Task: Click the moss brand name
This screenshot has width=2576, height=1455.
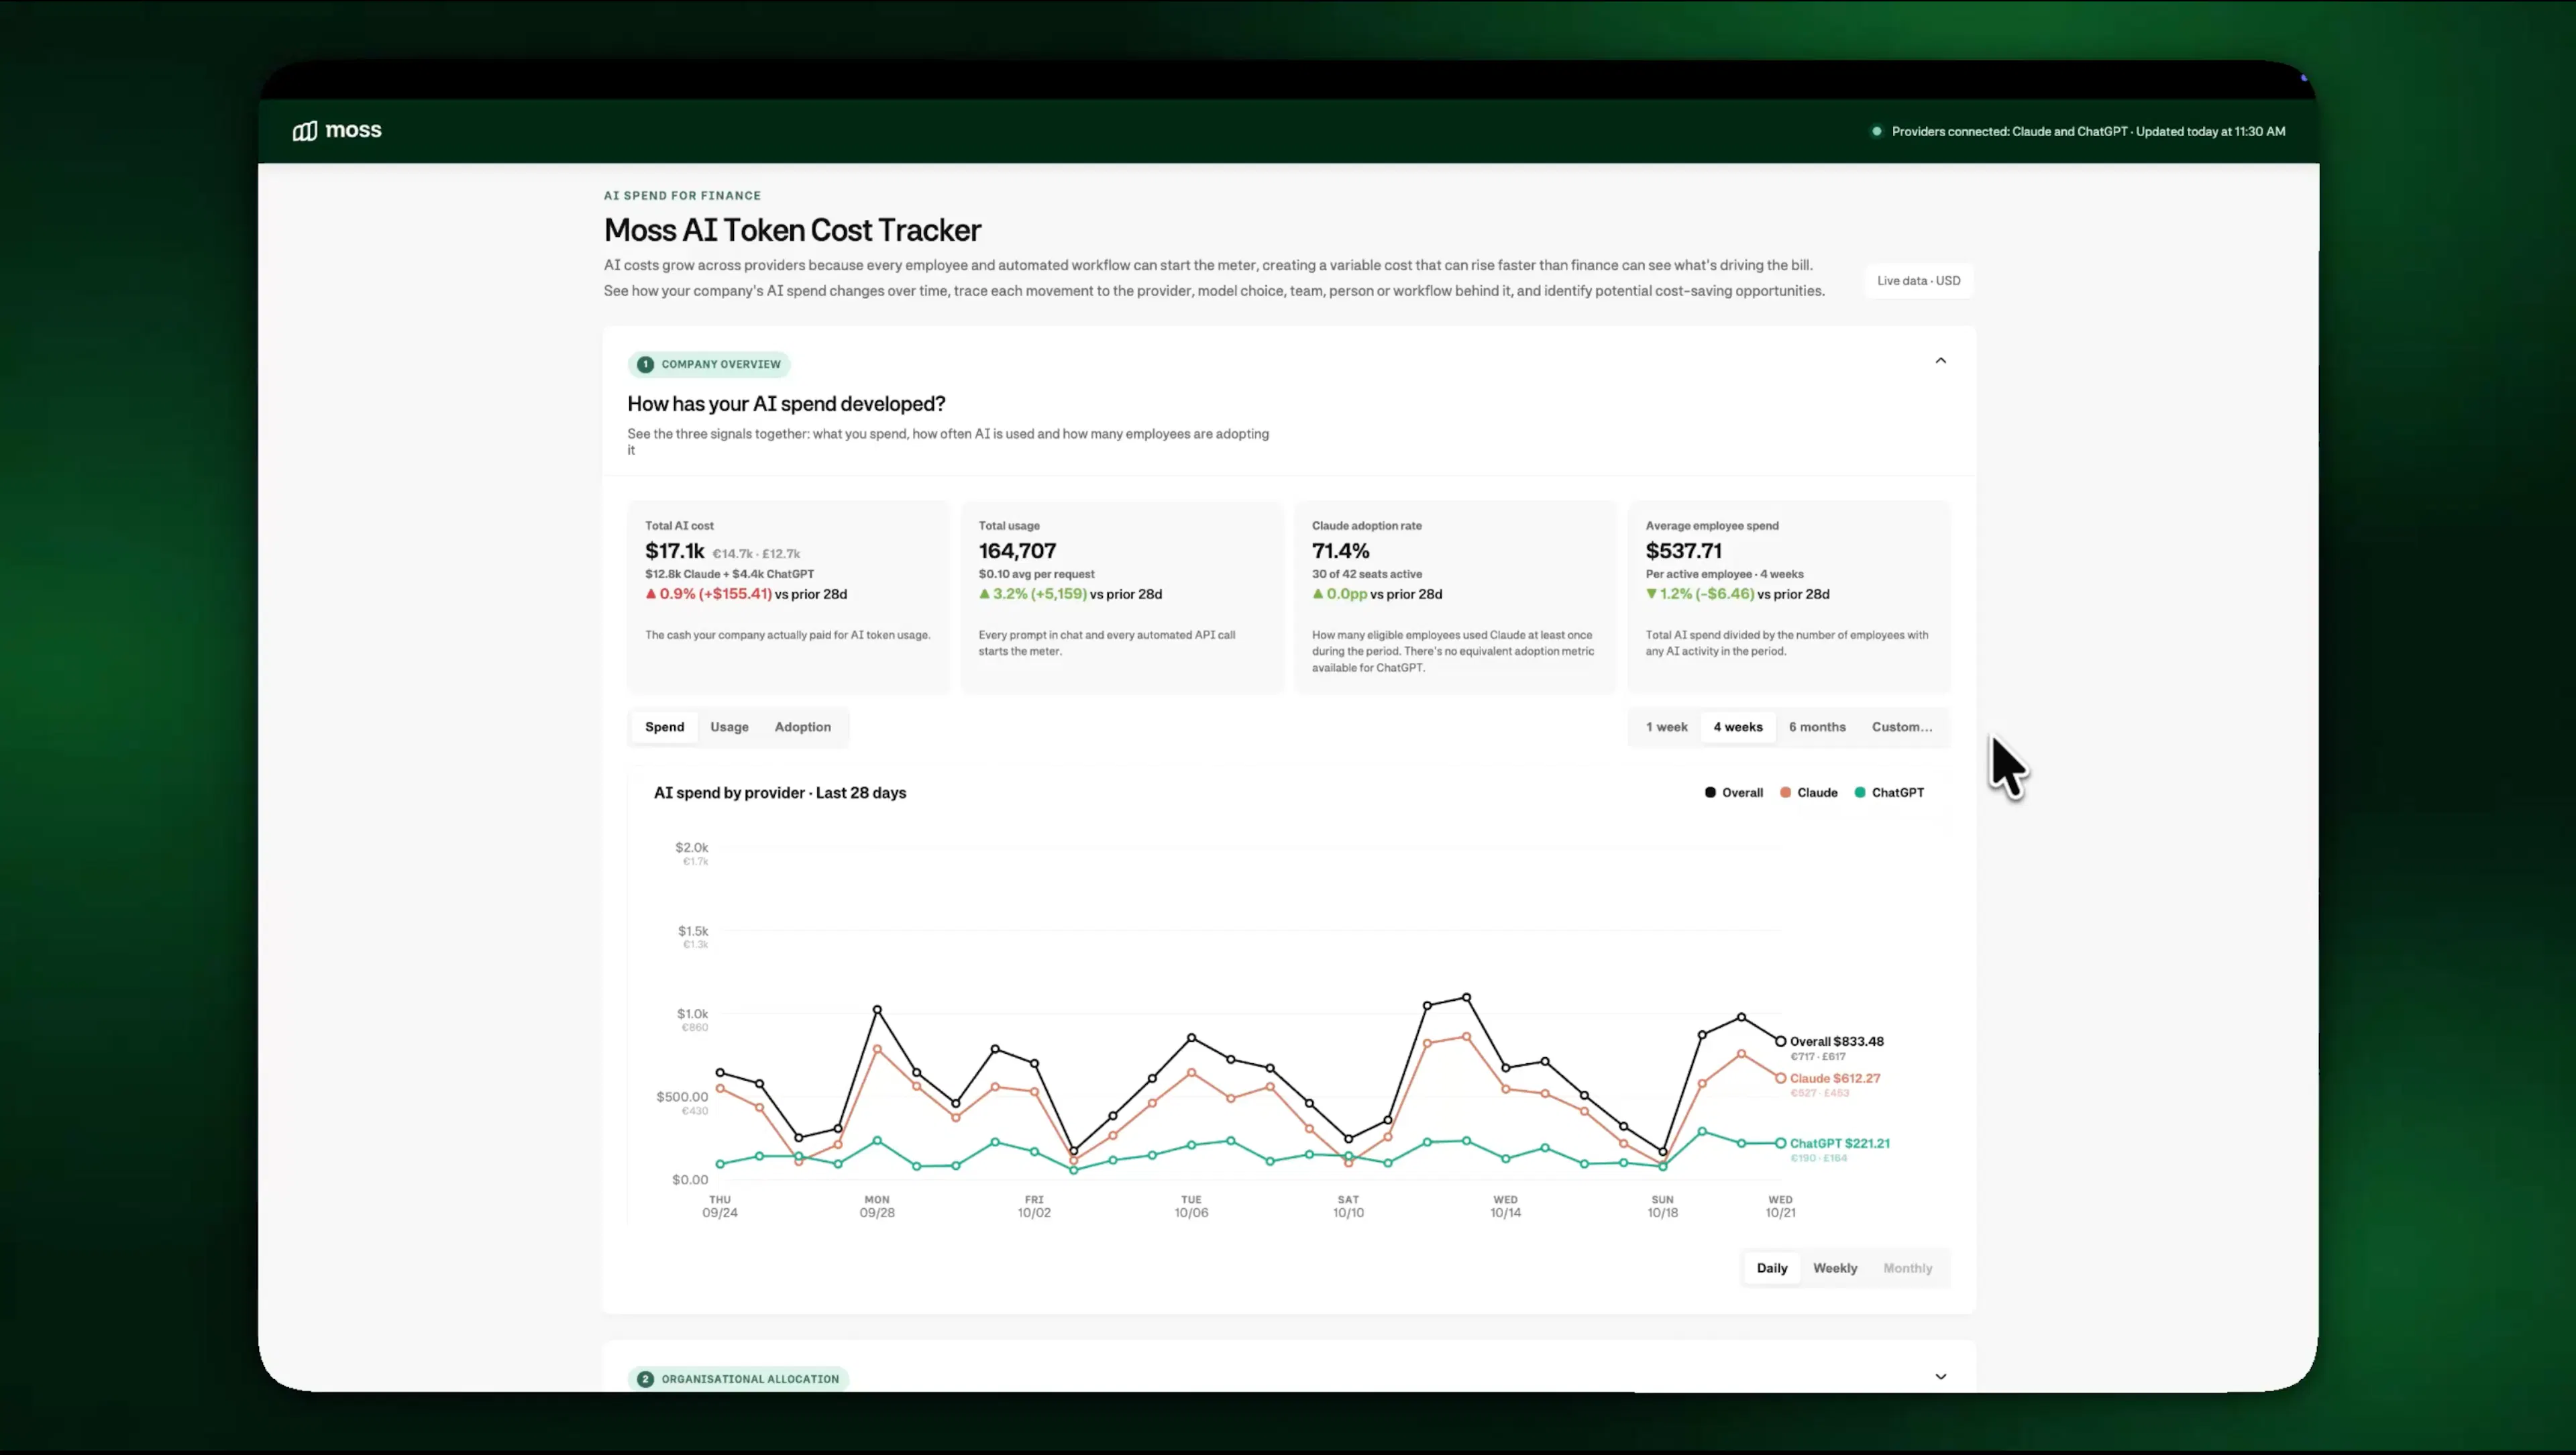Action: click(353, 130)
